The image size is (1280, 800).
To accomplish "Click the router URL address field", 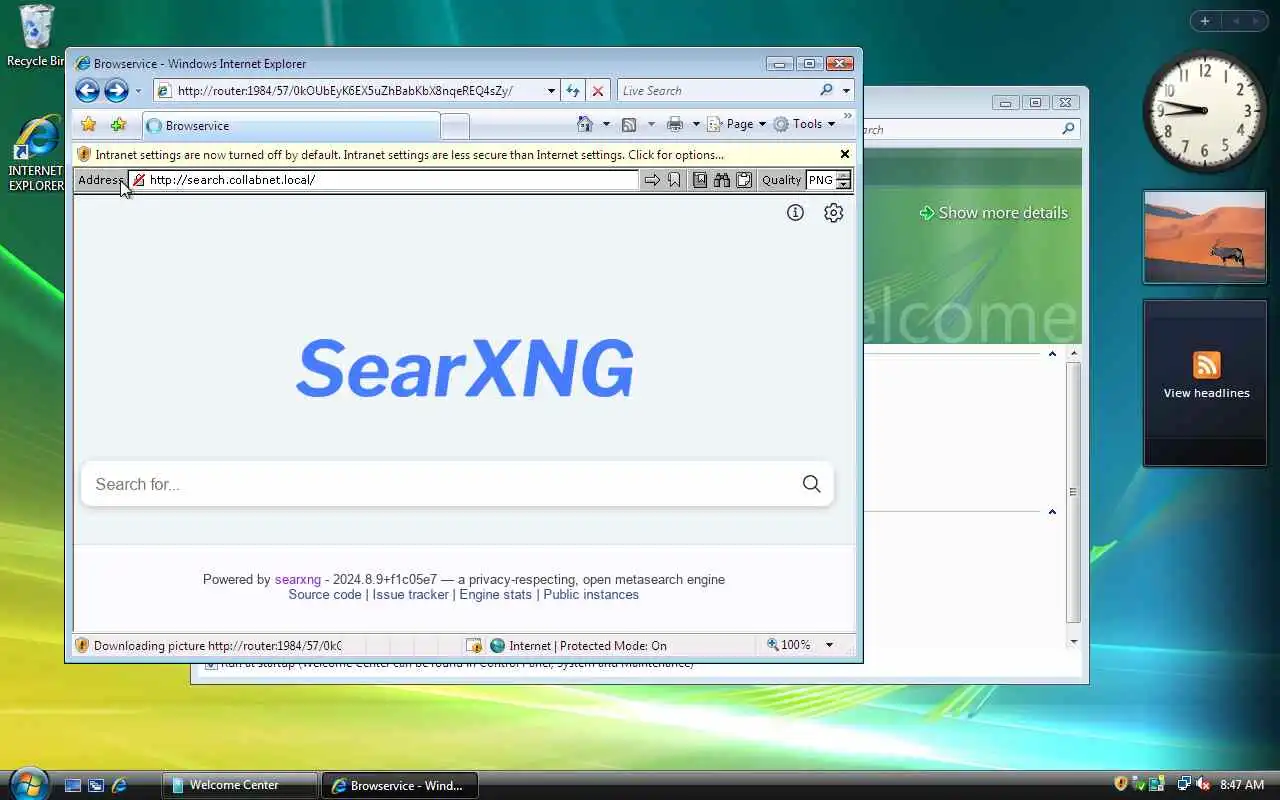I will pos(350,91).
